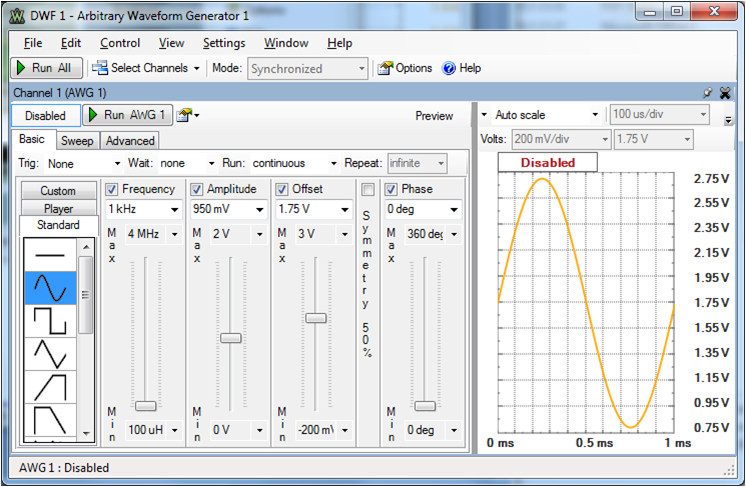Click the Custom waveform button
The image size is (746, 487).
[58, 191]
